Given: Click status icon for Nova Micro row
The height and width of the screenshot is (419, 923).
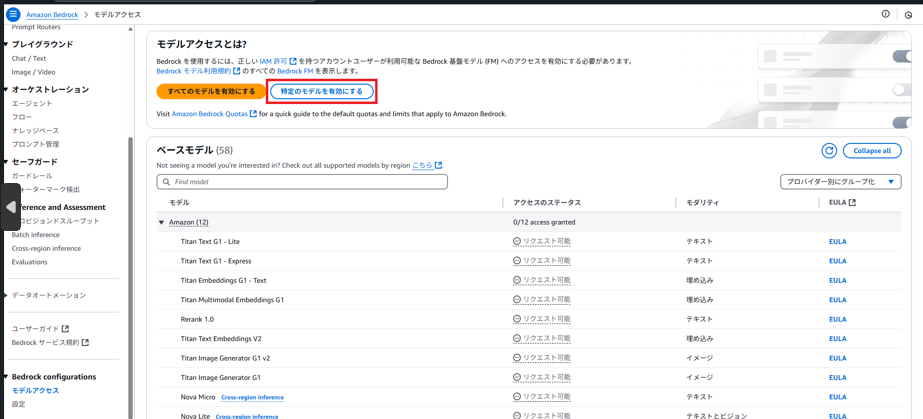Looking at the screenshot, I should pyautogui.click(x=517, y=397).
